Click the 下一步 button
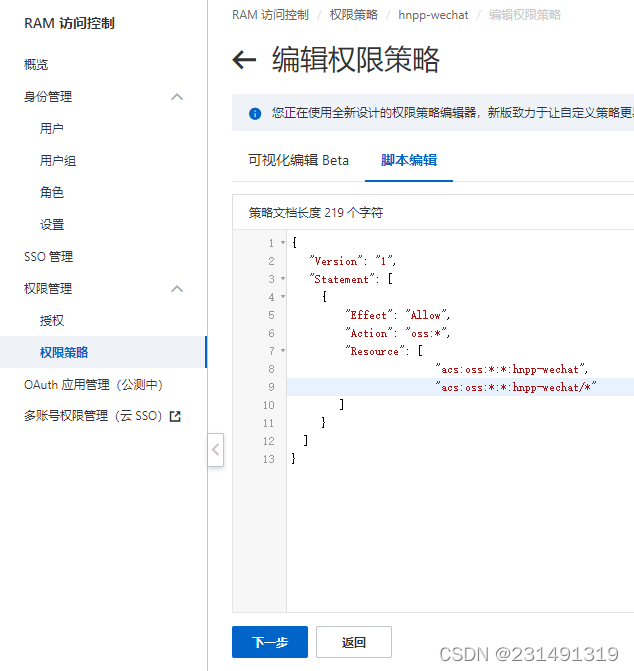The width and height of the screenshot is (634, 671). (270, 642)
